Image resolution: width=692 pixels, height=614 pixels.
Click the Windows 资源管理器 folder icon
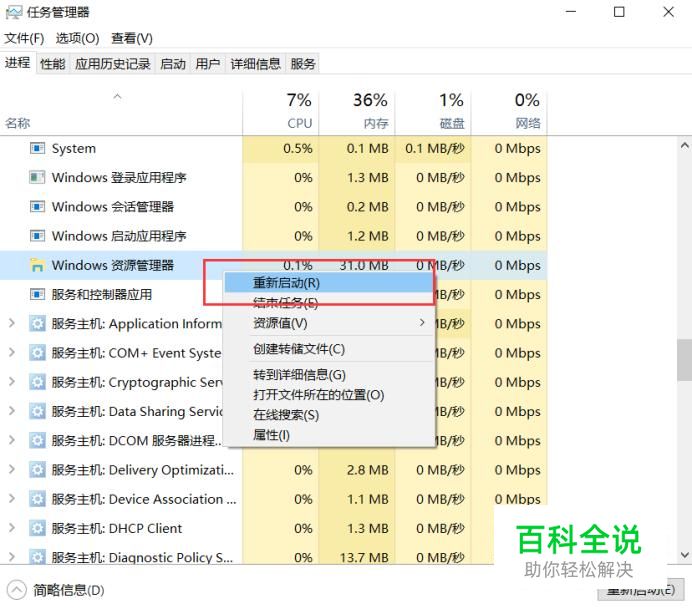(x=37, y=265)
